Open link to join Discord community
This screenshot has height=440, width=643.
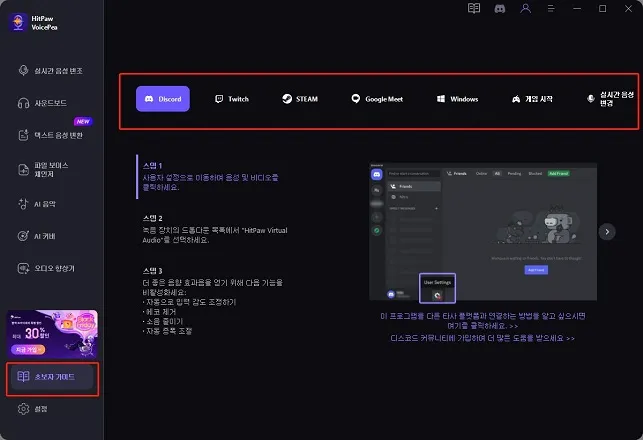[x=483, y=338]
